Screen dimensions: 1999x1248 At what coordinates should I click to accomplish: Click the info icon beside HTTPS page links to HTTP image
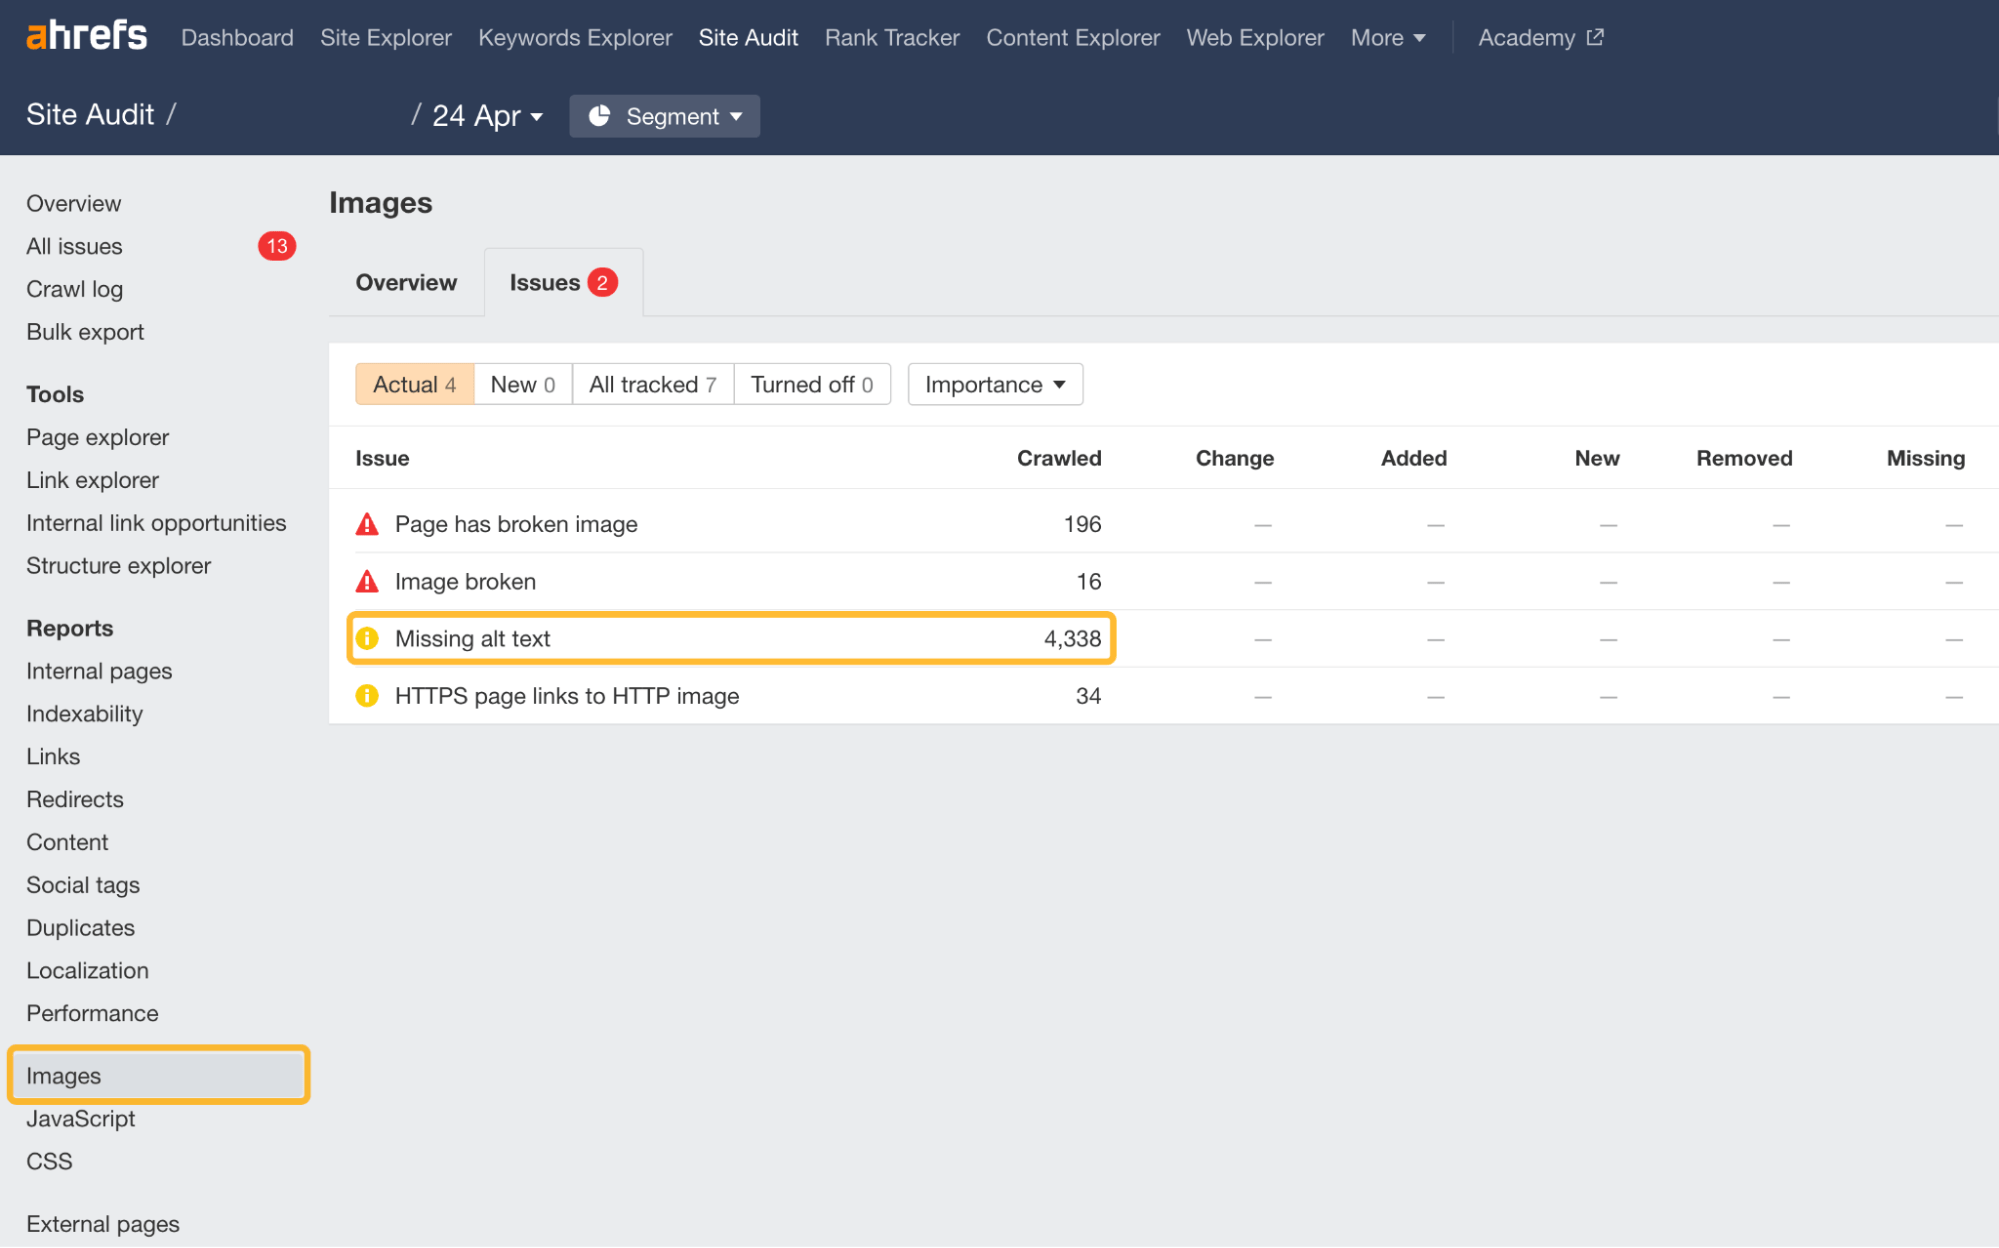[x=367, y=695]
